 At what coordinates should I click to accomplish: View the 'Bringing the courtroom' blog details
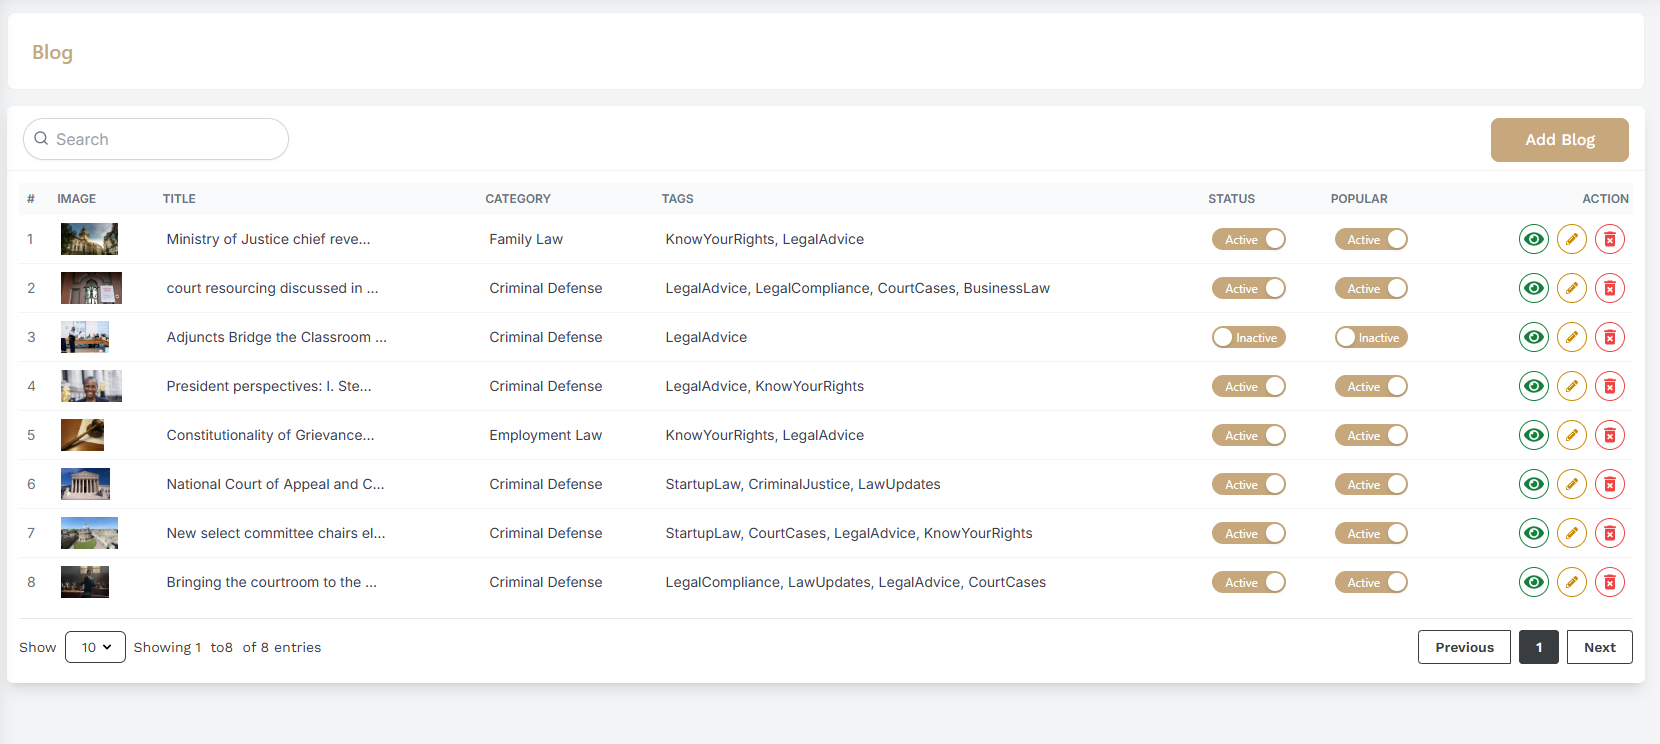point(1533,582)
